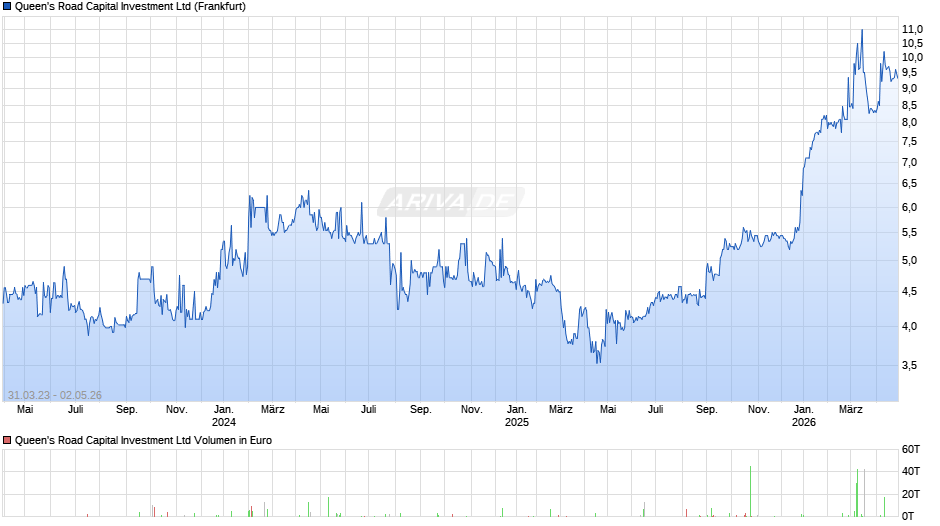Click the 40T volume axis label
The width and height of the screenshot is (940, 526).
point(911,471)
